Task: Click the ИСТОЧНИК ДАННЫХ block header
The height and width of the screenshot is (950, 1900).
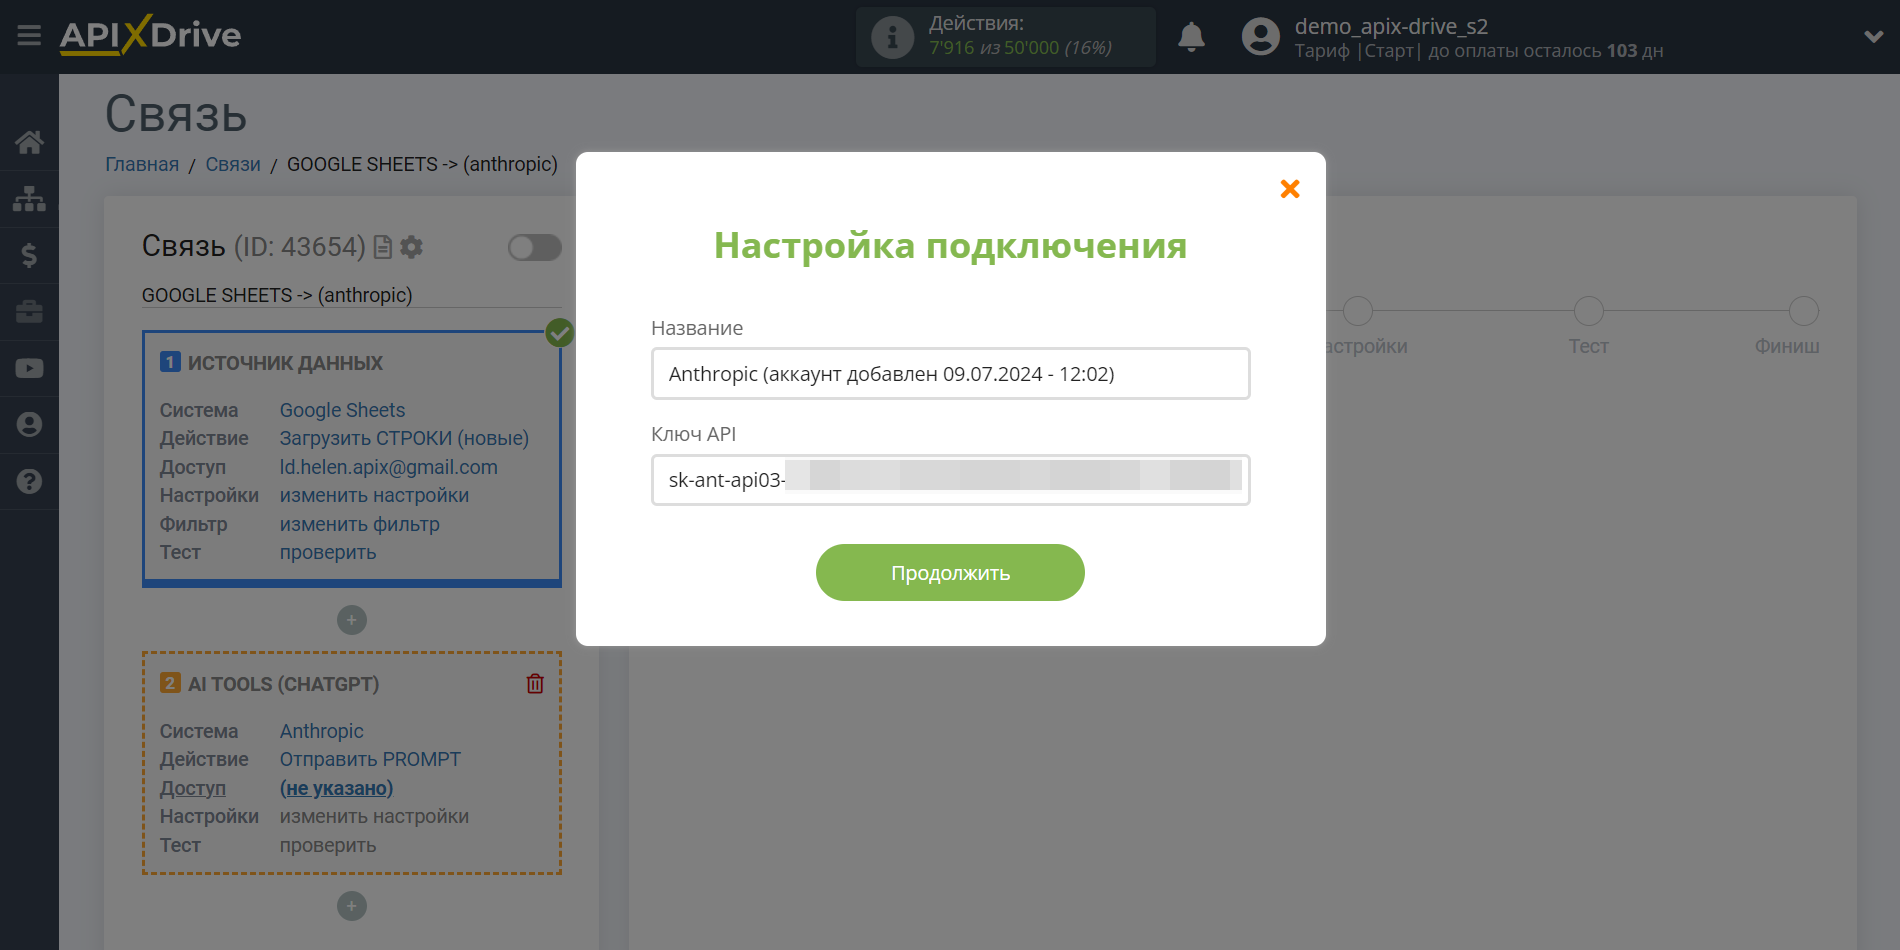Action: pos(285,363)
